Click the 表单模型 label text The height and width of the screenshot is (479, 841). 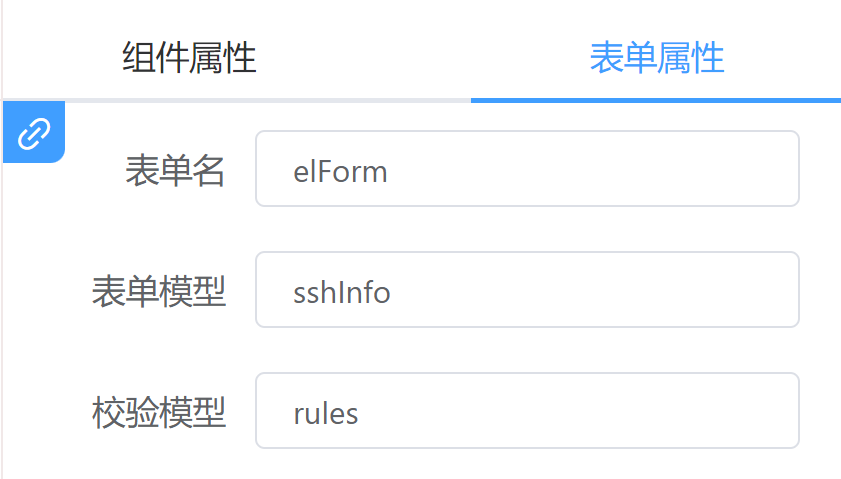pos(159,291)
